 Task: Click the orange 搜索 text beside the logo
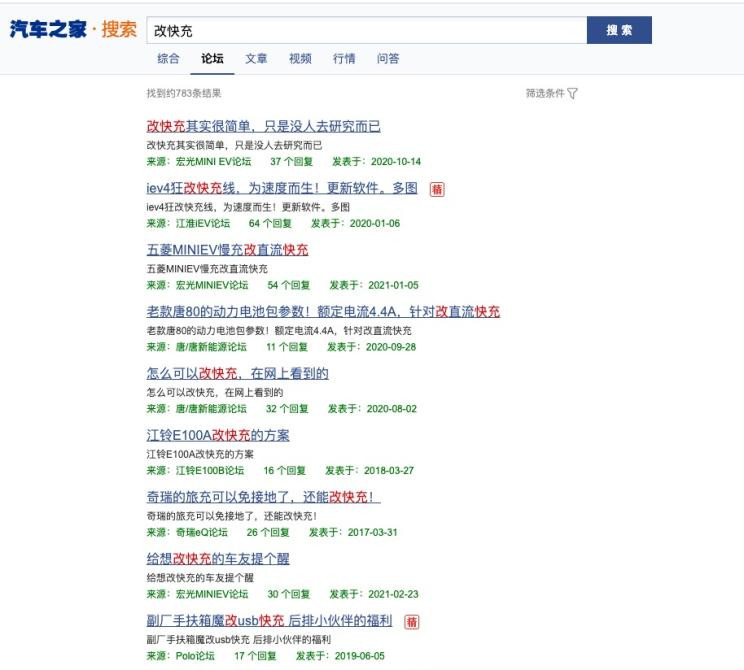(119, 29)
